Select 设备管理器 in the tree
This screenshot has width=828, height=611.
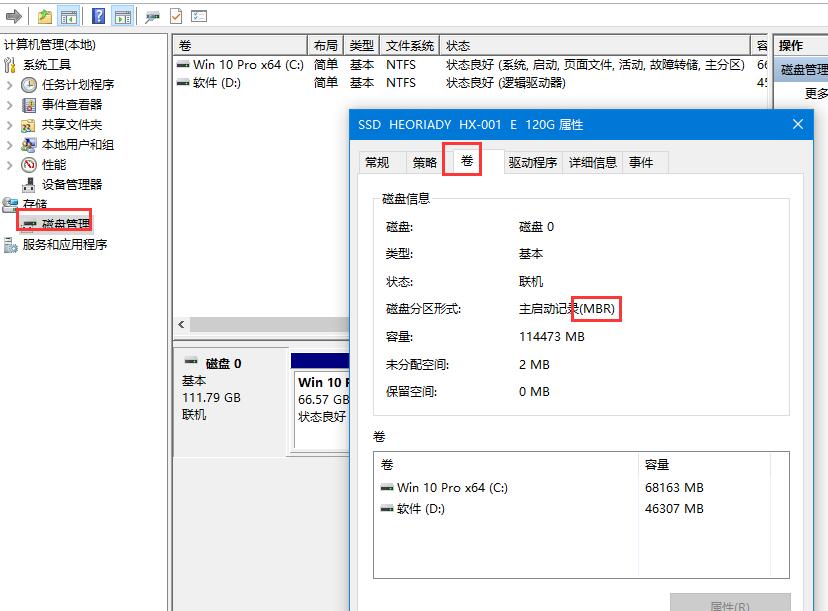click(71, 184)
